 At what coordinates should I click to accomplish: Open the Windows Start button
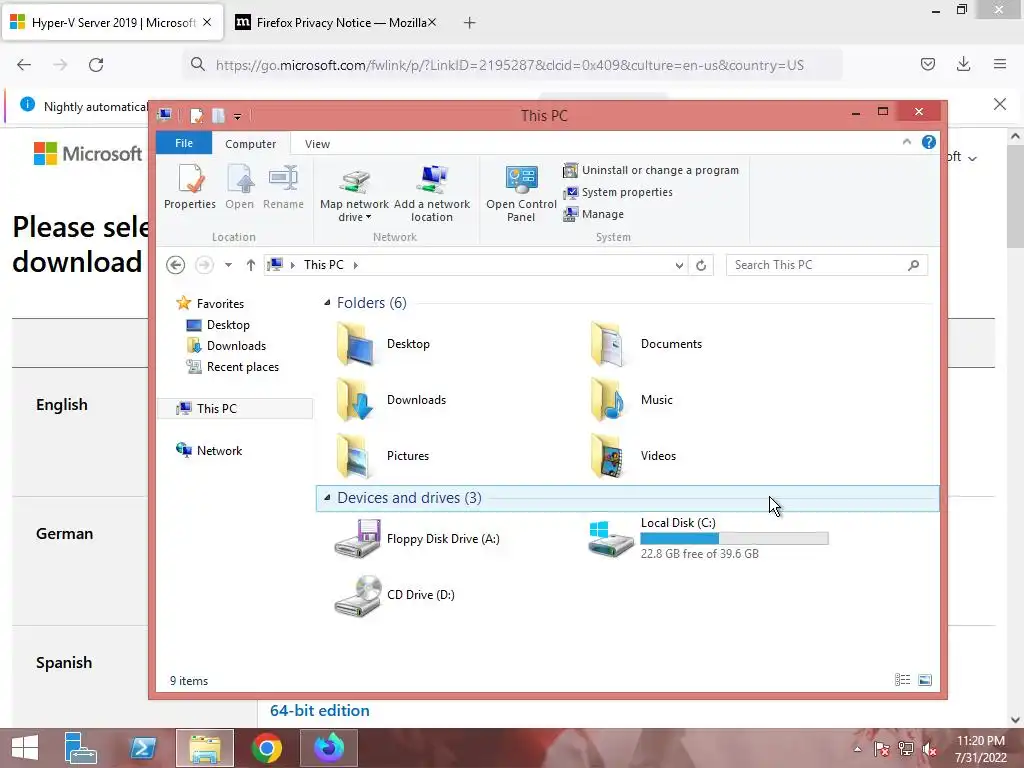coord(25,748)
